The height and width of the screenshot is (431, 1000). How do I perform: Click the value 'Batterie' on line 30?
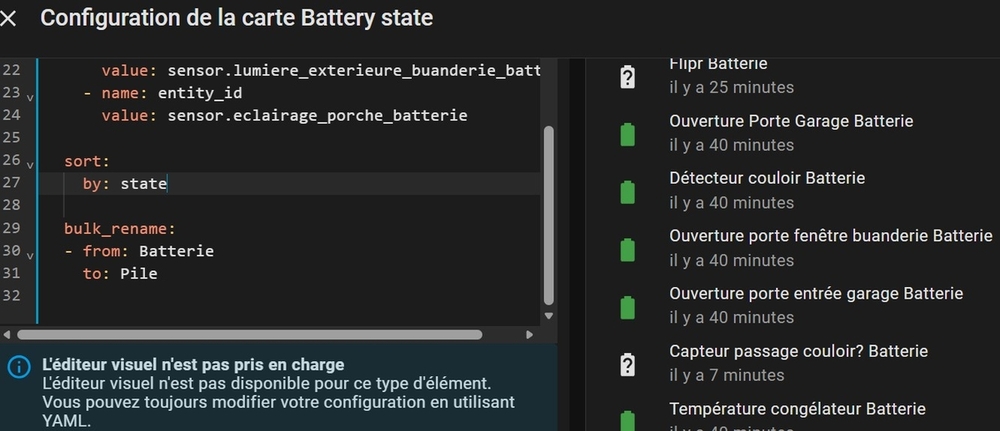(177, 251)
